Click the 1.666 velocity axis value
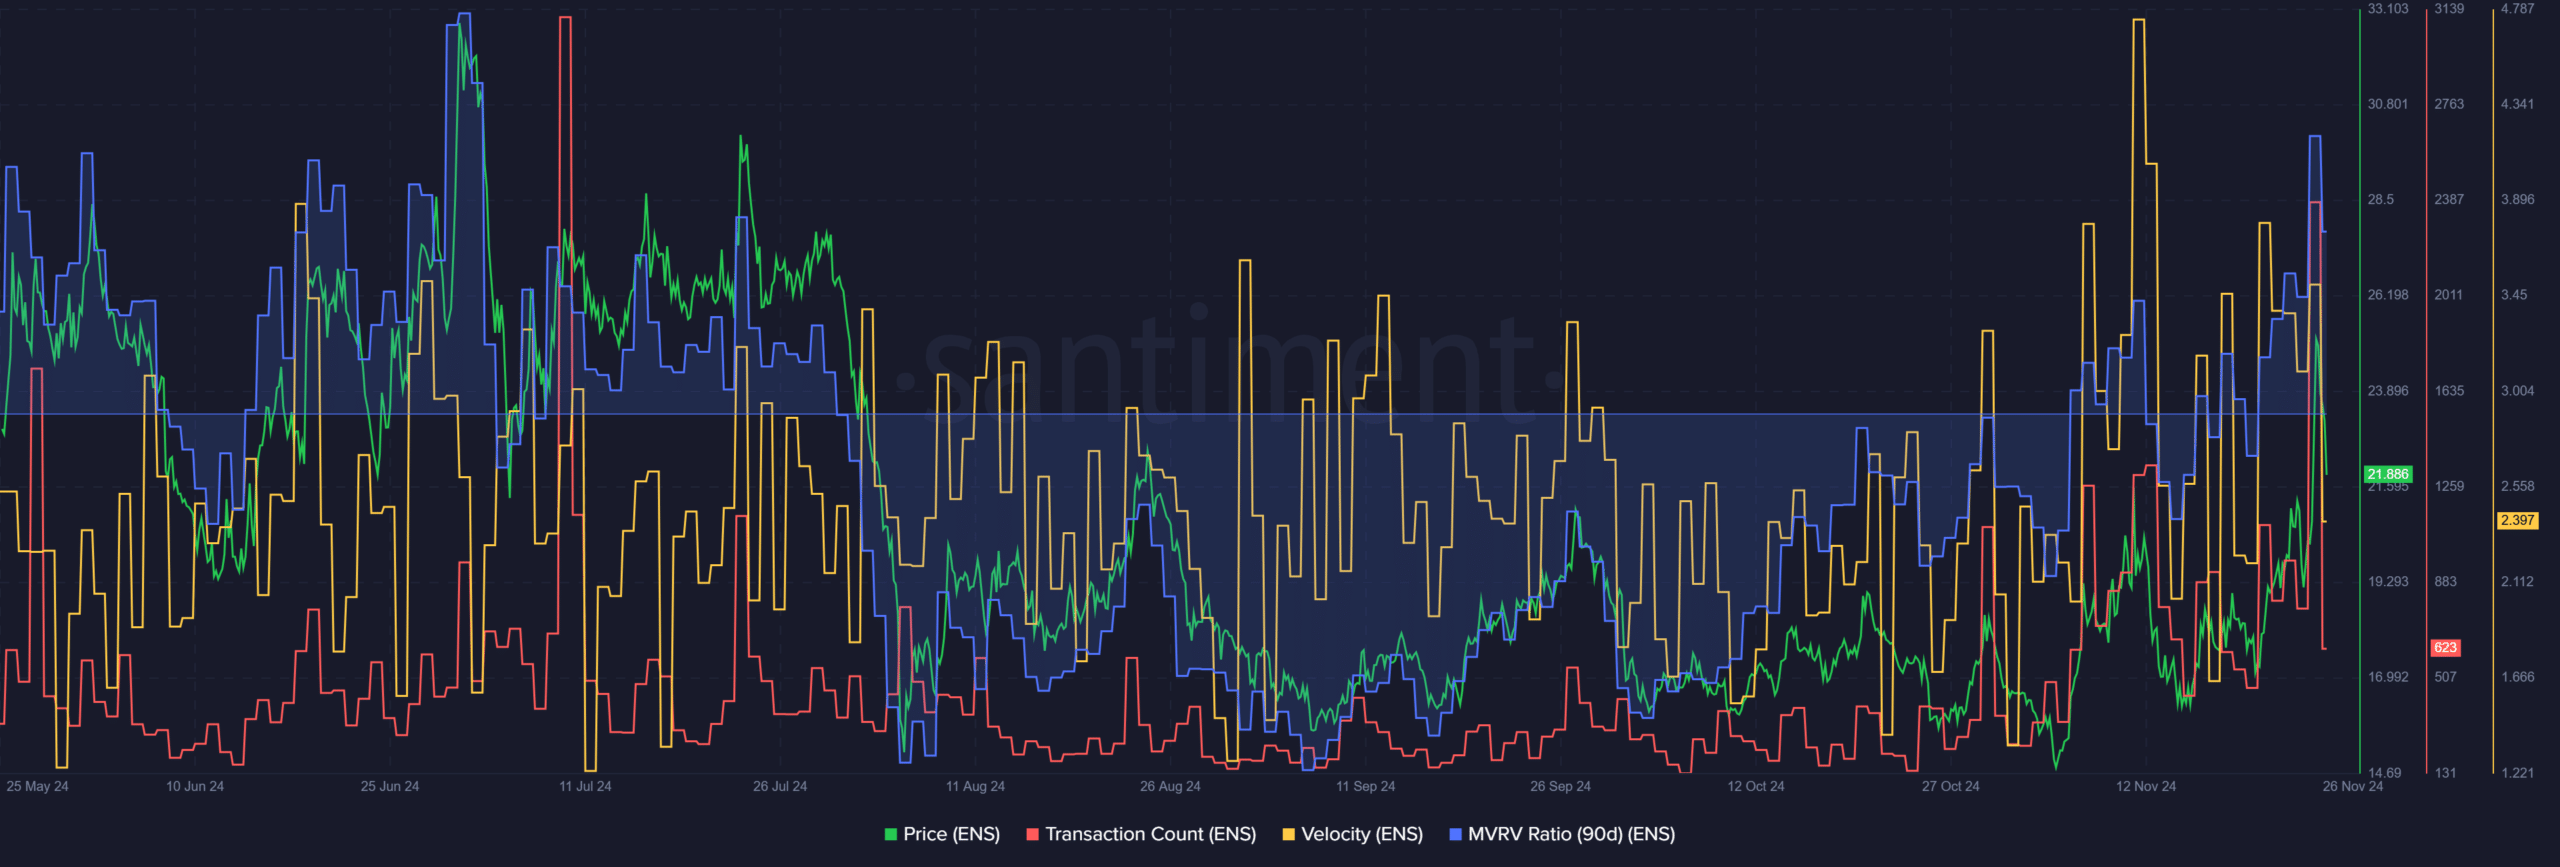Viewport: 2560px width, 867px height. pos(2518,677)
